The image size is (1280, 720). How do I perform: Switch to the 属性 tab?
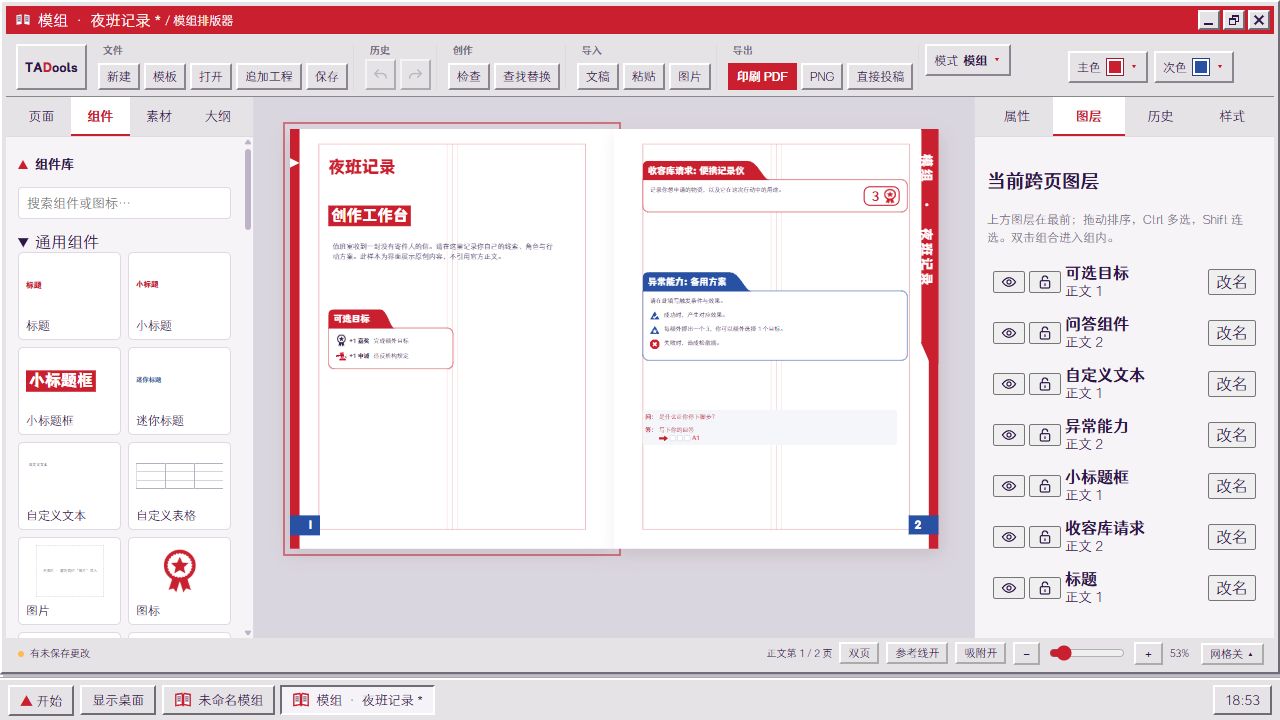[1017, 116]
